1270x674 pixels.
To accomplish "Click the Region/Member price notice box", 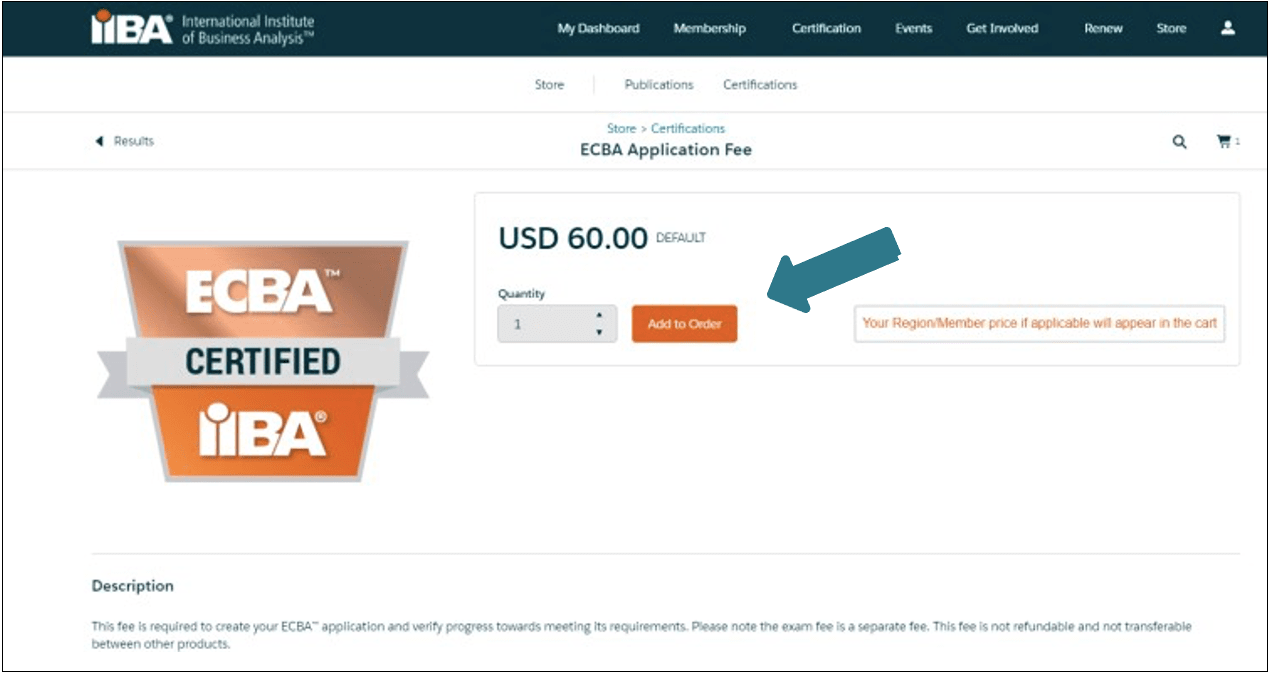I will 1040,323.
